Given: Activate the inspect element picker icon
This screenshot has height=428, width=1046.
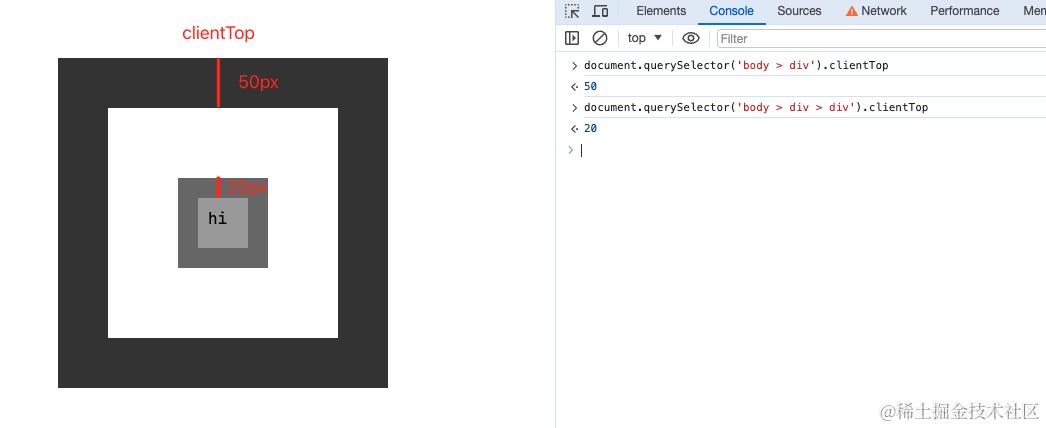Looking at the screenshot, I should 572,11.
